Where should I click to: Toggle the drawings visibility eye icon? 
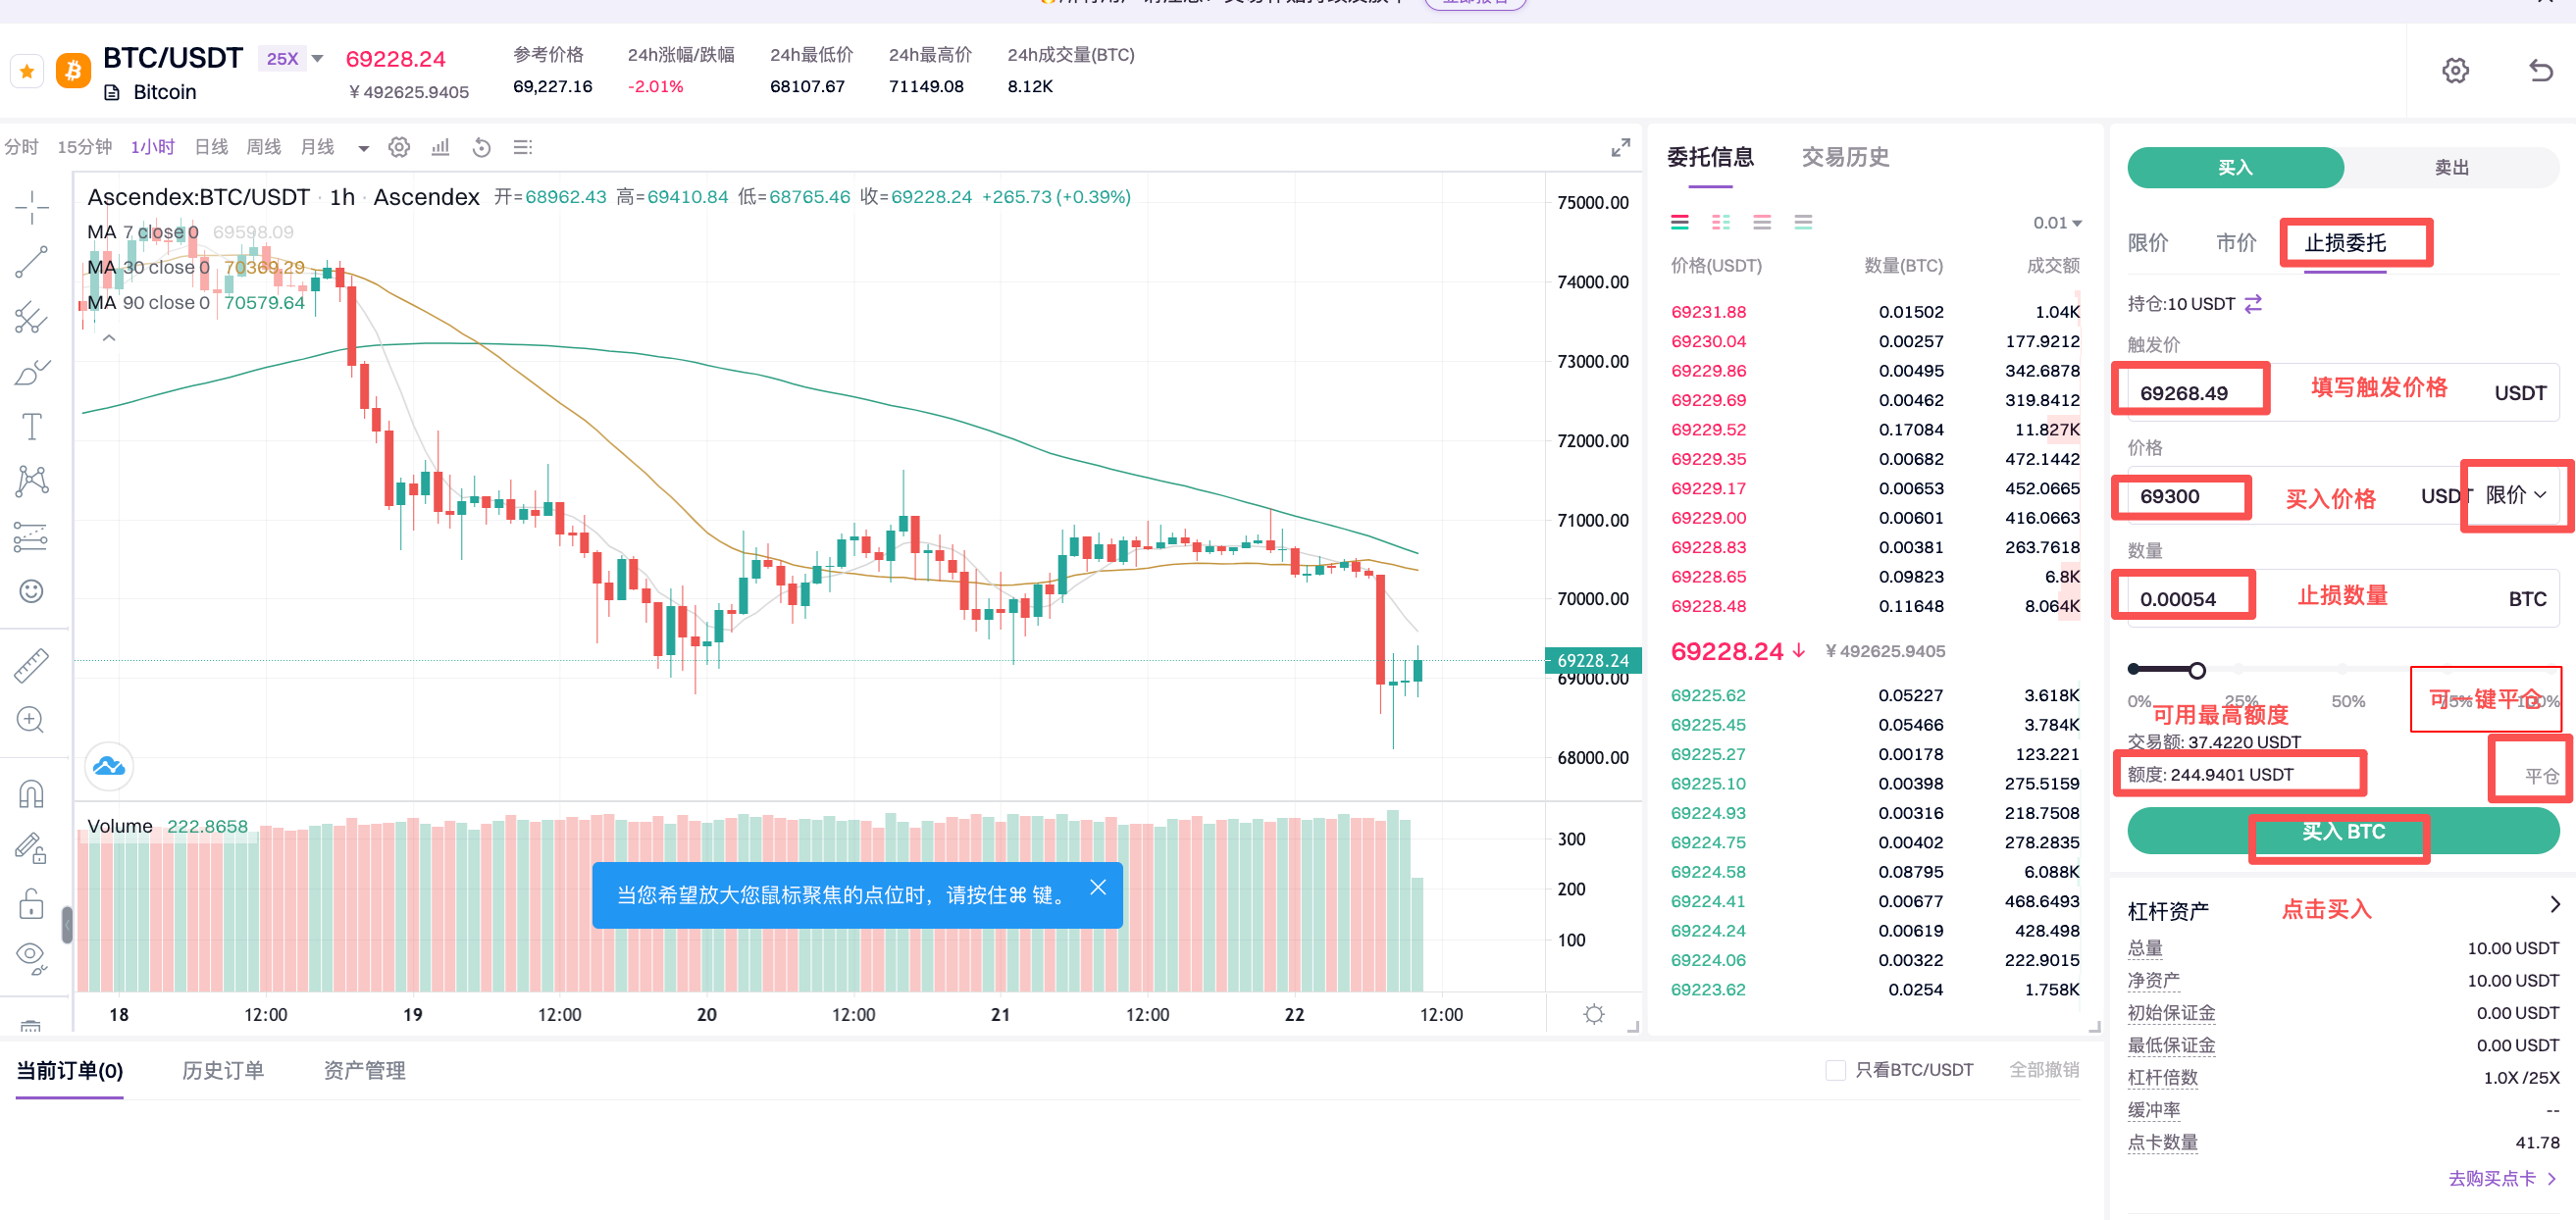(x=31, y=956)
